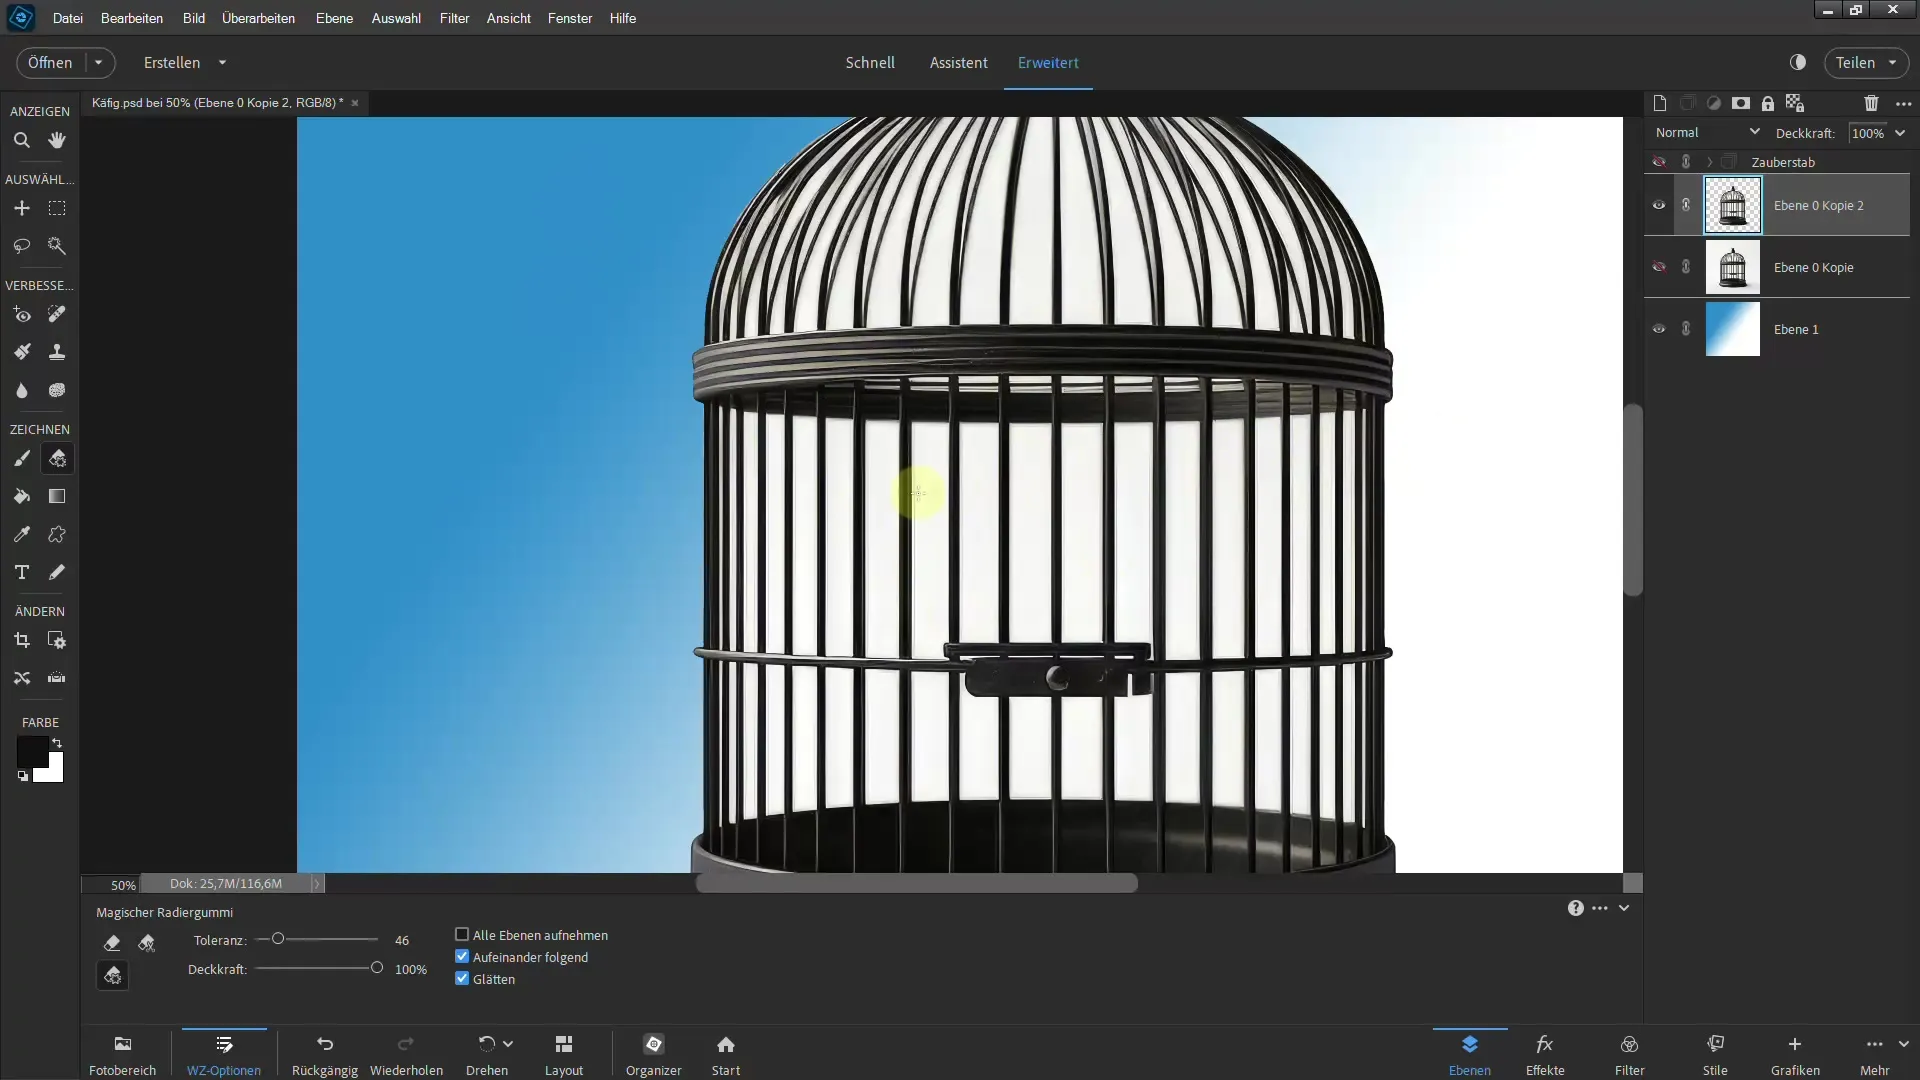
Task: Open tool options help
Action: 1575,908
